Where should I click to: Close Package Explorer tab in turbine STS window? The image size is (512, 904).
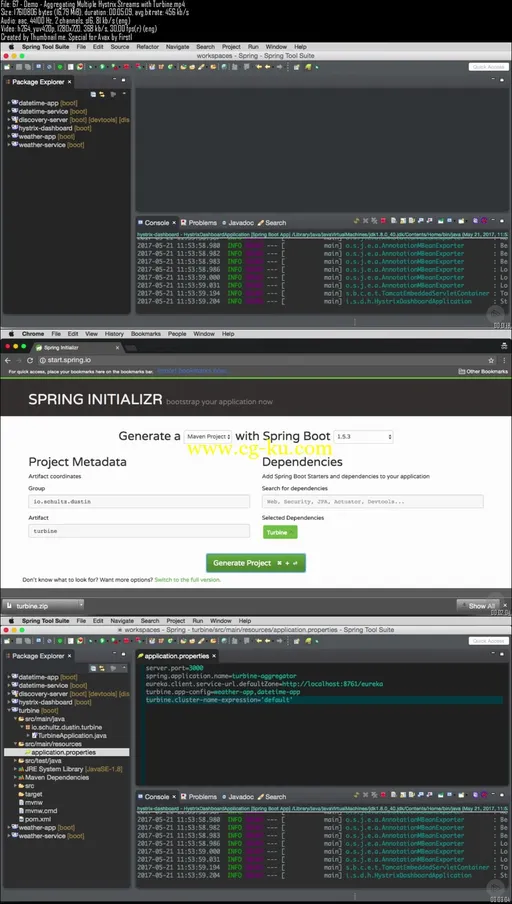(69, 656)
